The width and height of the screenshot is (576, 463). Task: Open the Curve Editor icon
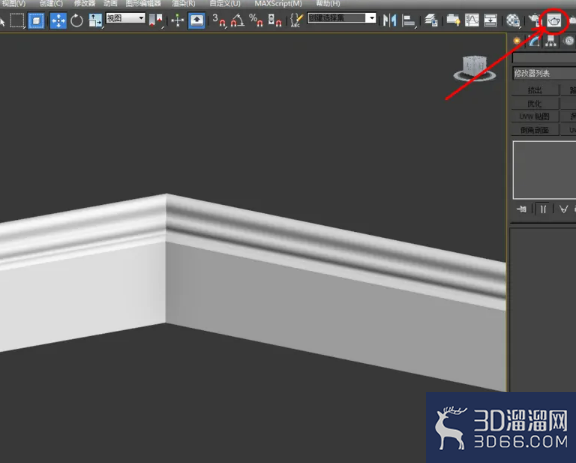(x=472, y=20)
